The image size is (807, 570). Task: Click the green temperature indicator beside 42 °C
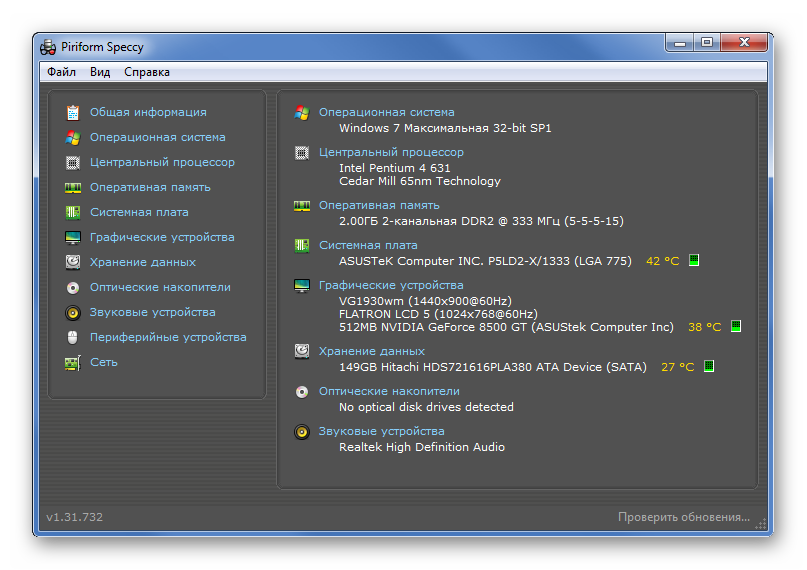coord(694,261)
